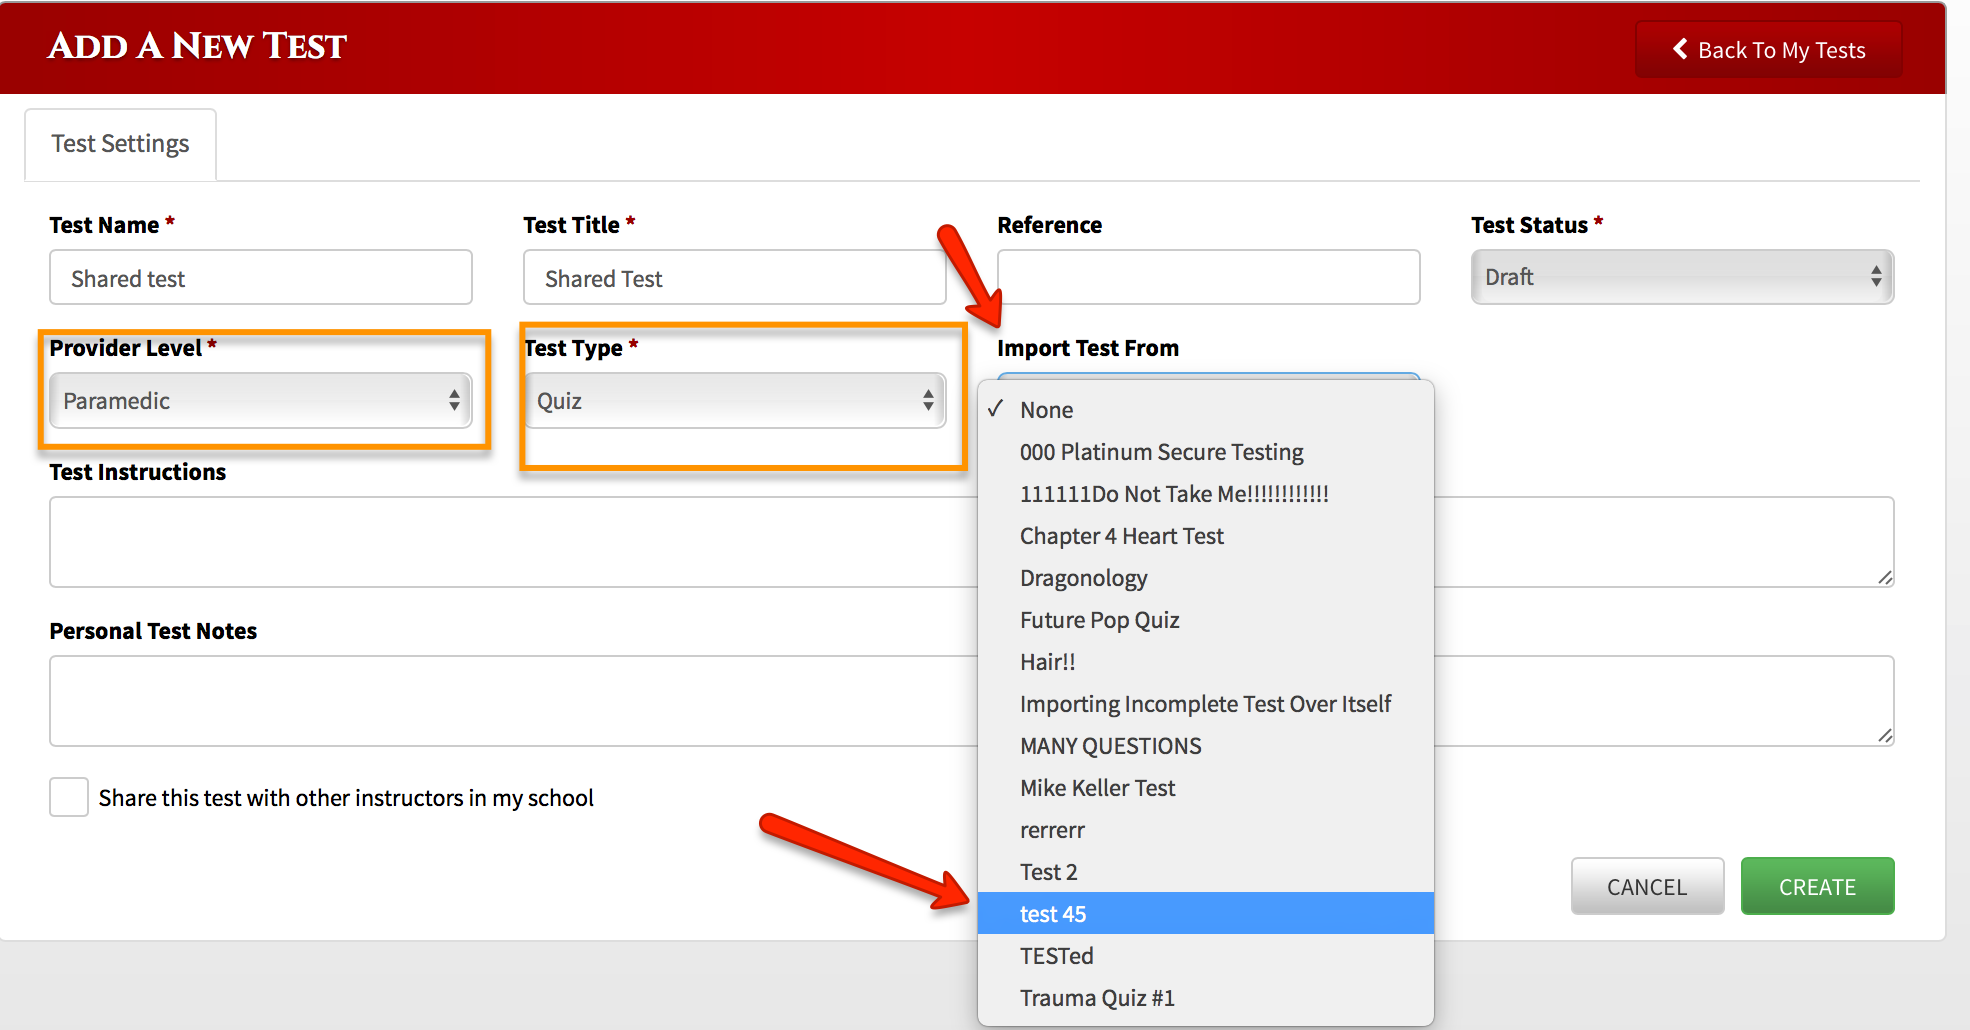Choose Importing Incomplete Test Over Itself
The width and height of the screenshot is (1970, 1030).
click(x=1205, y=704)
